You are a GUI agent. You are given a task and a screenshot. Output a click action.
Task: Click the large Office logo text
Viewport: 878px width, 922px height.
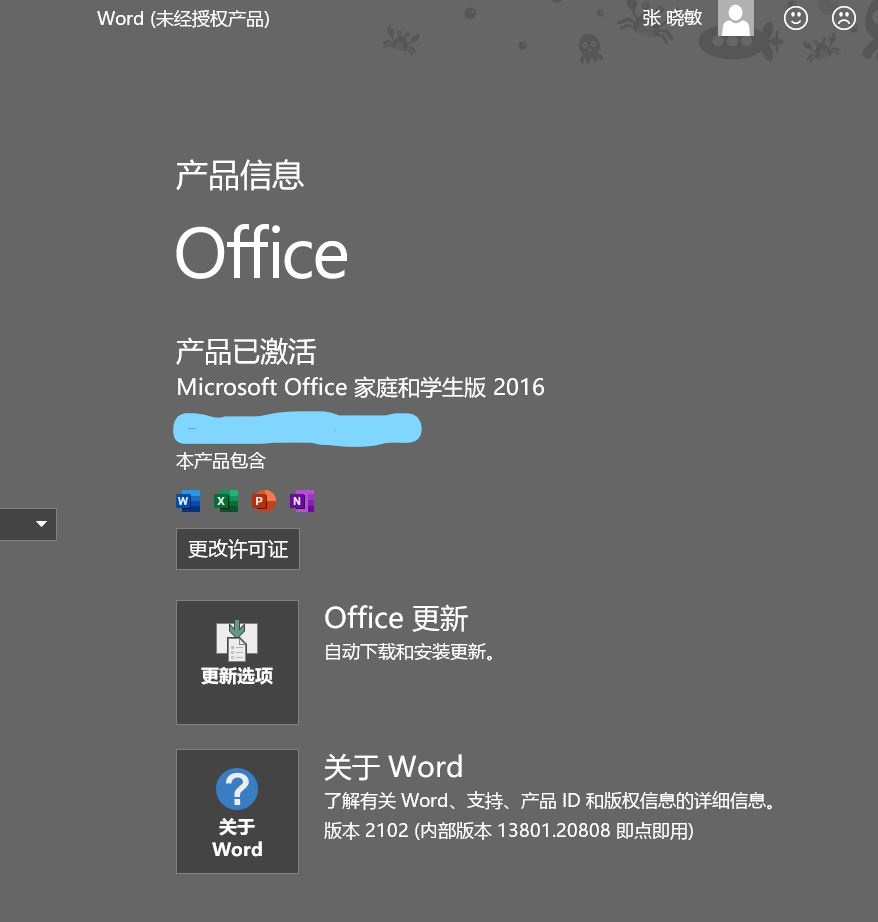pyautogui.click(x=262, y=252)
